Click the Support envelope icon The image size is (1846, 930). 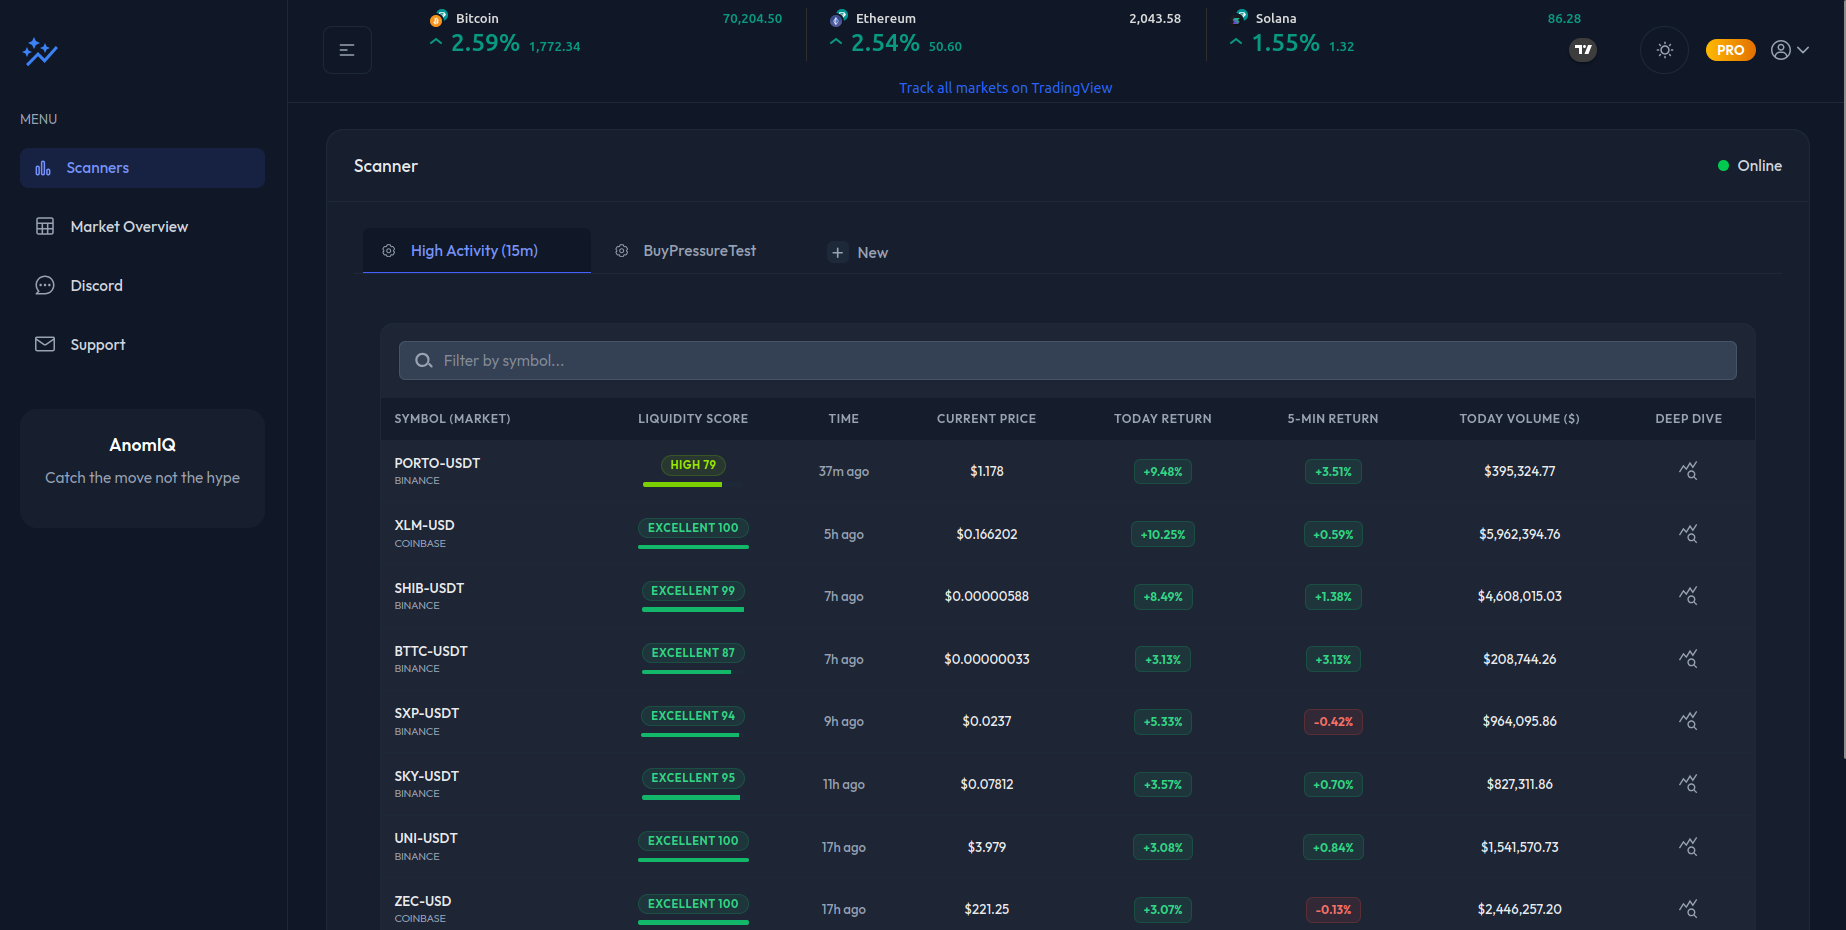(x=45, y=344)
